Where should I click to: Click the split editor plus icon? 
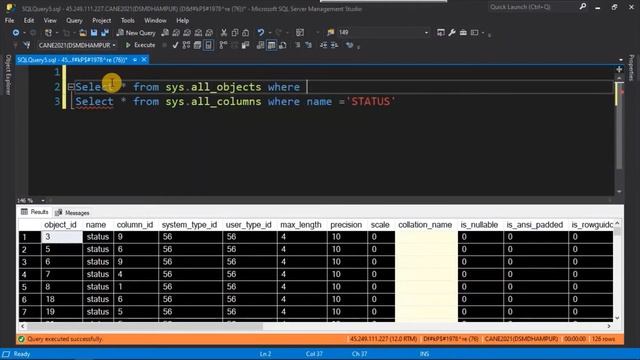click(x=619, y=69)
